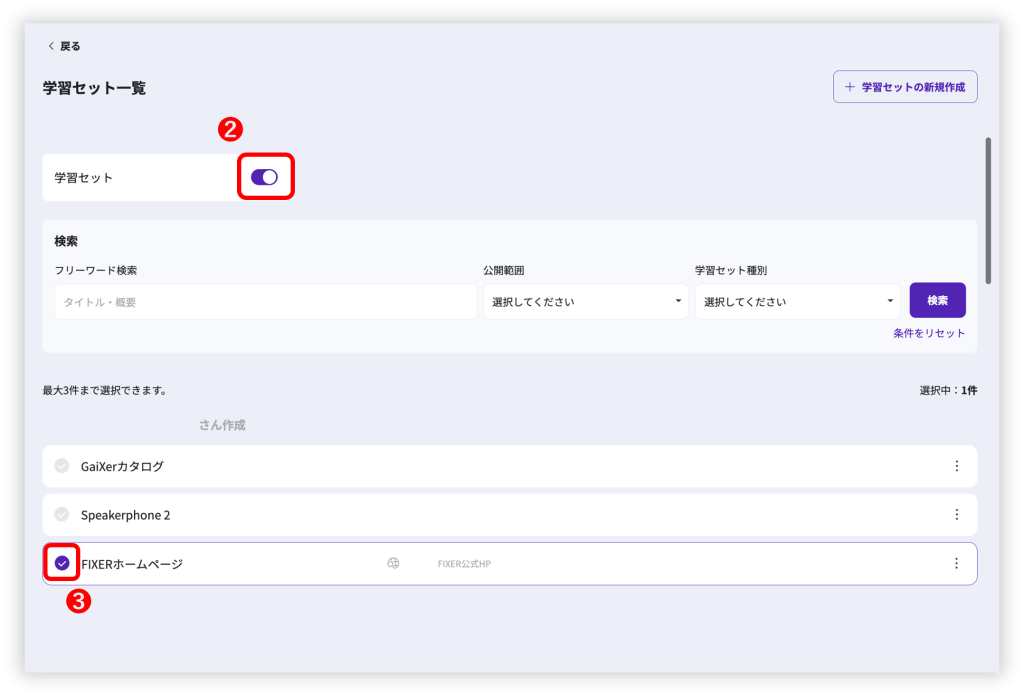Uncheck the FIXERホームページ checkbox
This screenshot has height=696, width=1024.
click(62, 564)
